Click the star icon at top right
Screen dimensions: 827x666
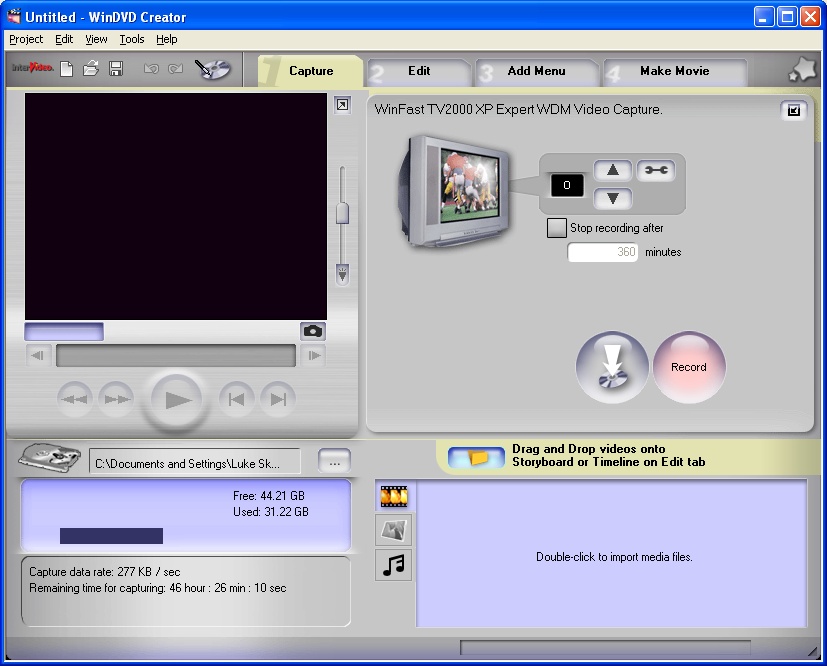tap(802, 70)
